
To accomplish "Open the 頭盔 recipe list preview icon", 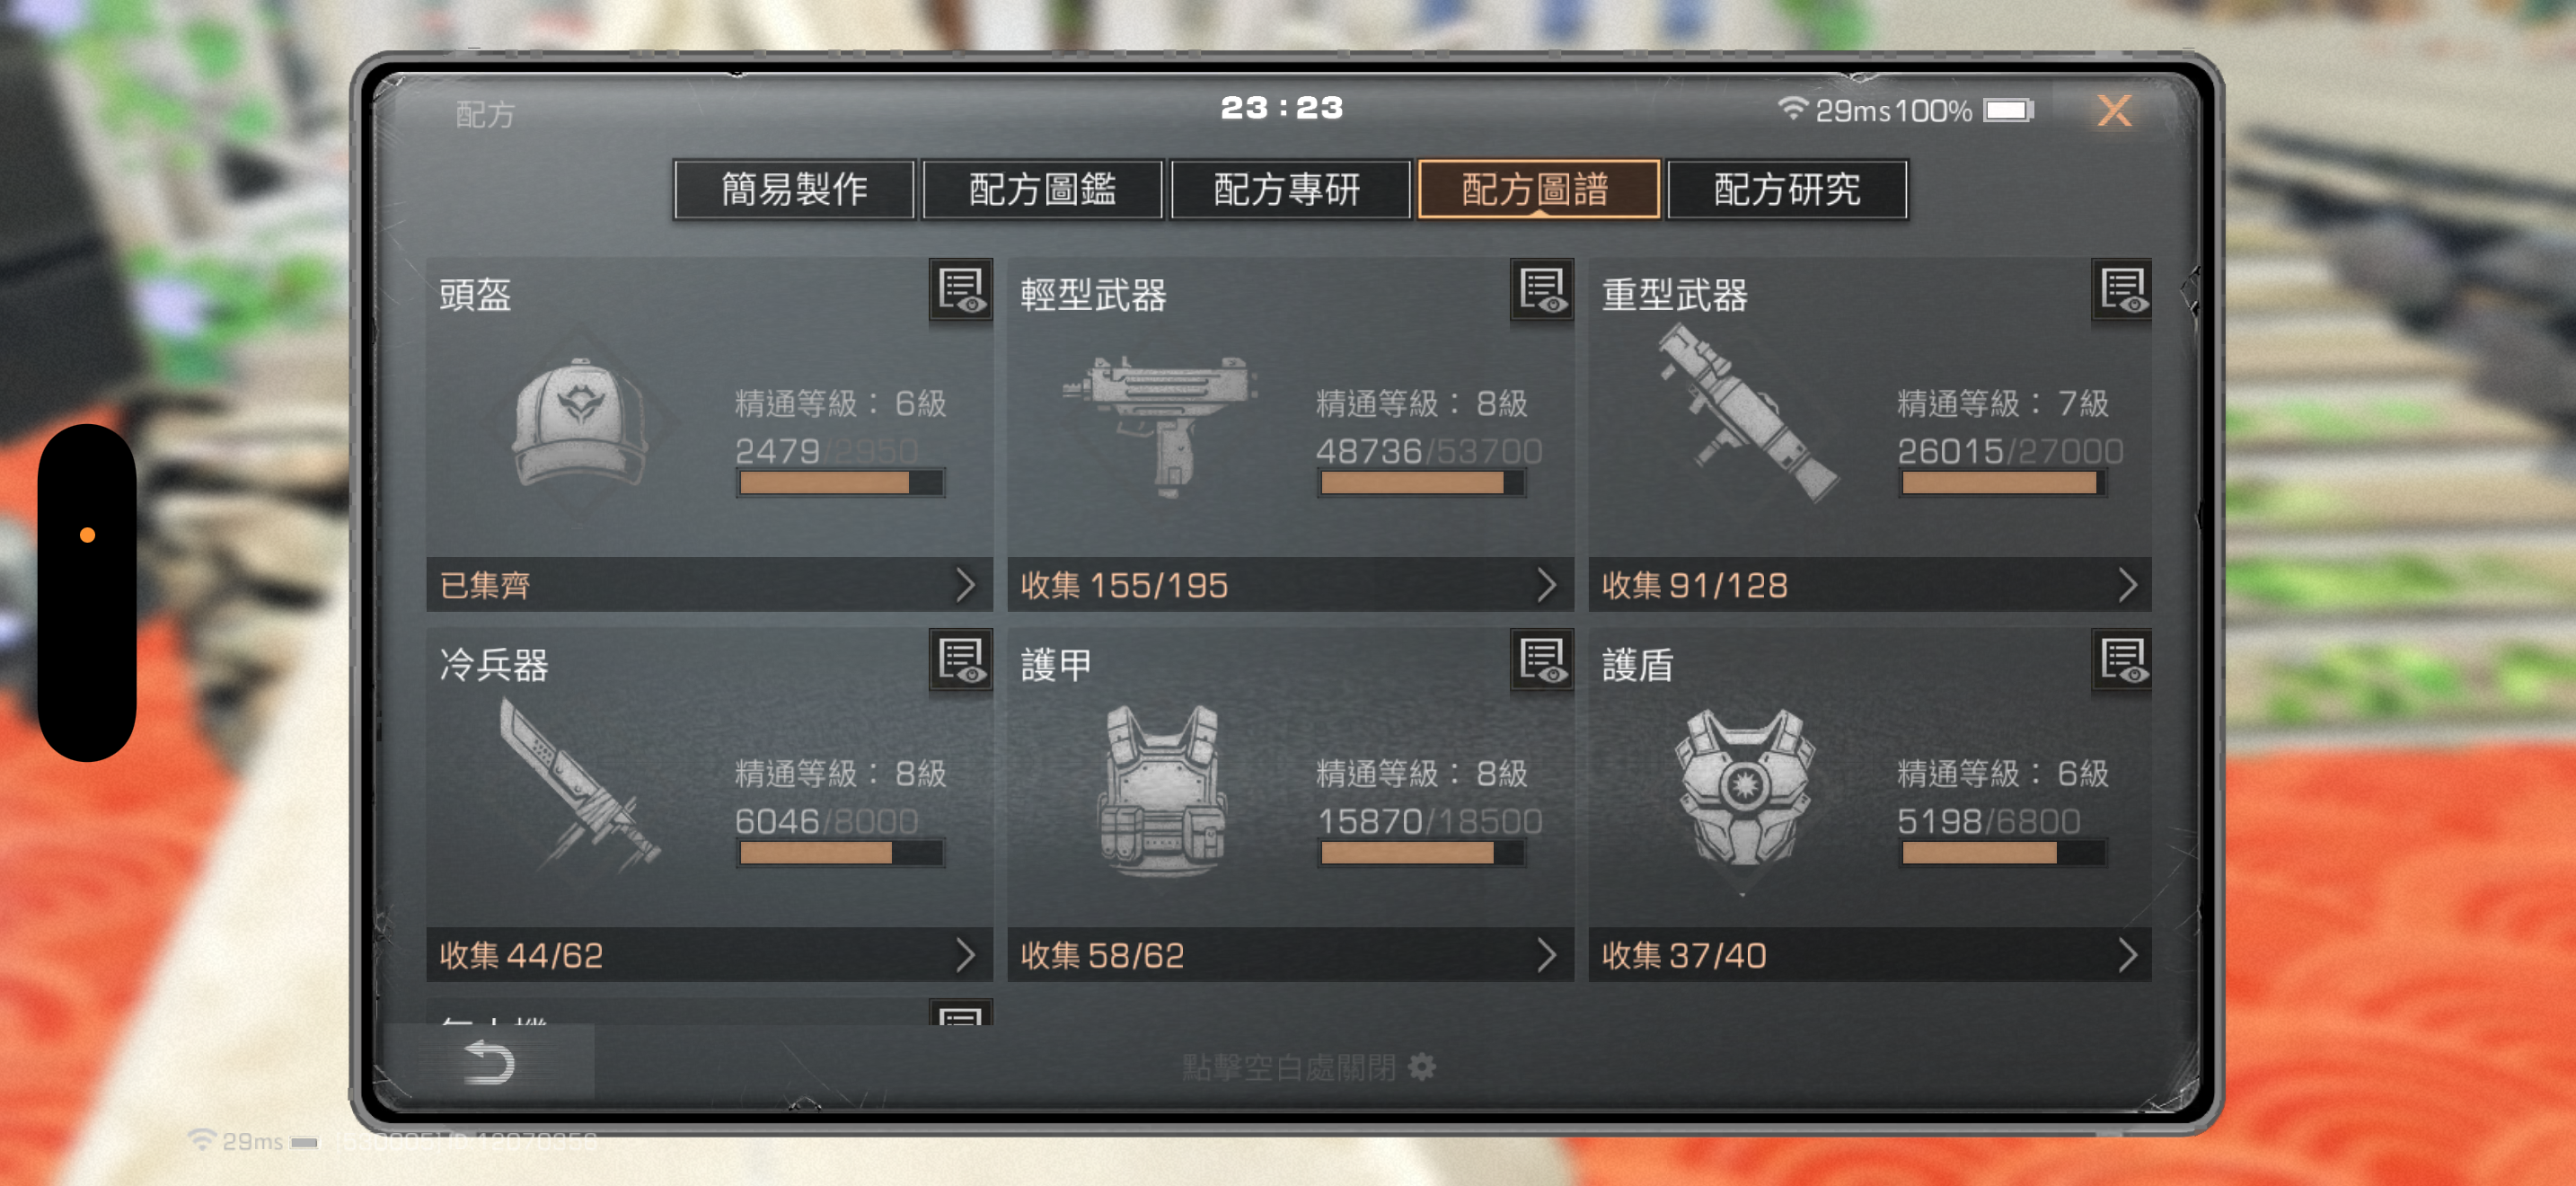I will [960, 291].
